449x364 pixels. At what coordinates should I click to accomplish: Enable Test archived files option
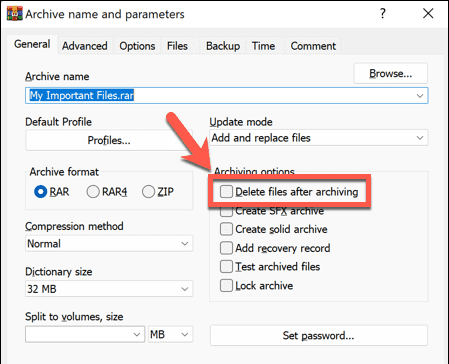tap(226, 267)
